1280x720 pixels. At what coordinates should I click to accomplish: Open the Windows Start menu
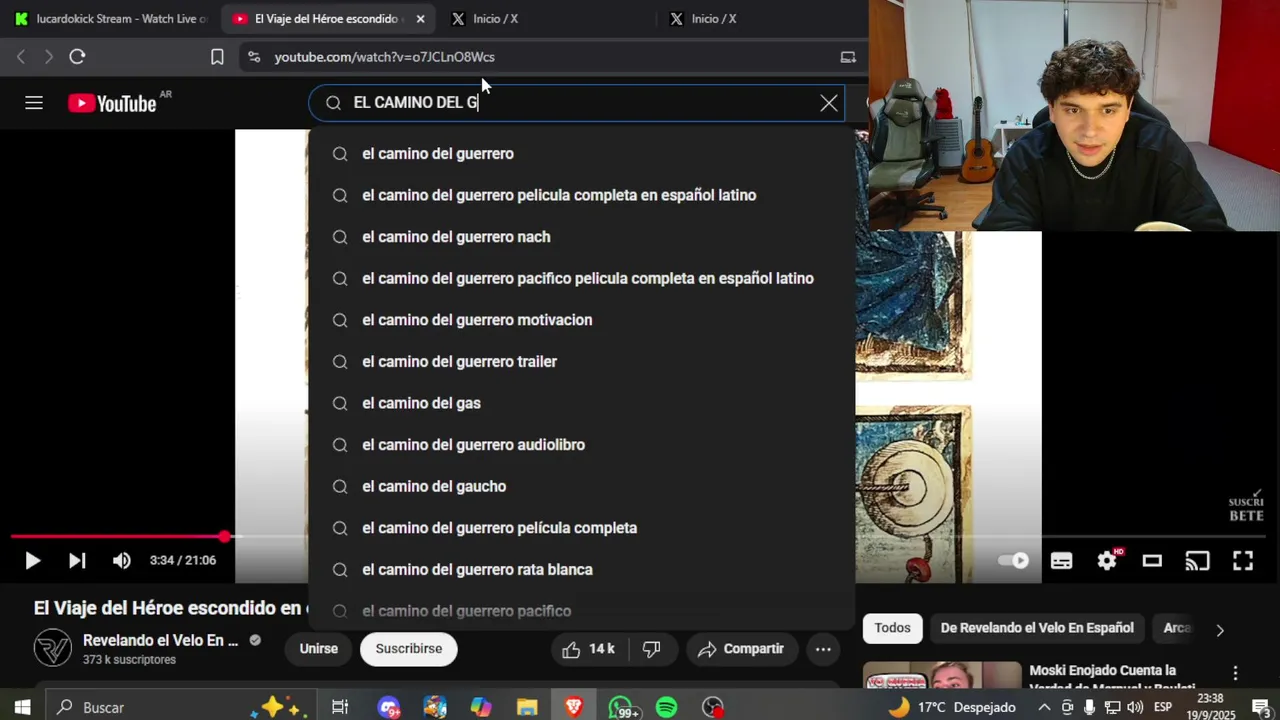point(22,707)
